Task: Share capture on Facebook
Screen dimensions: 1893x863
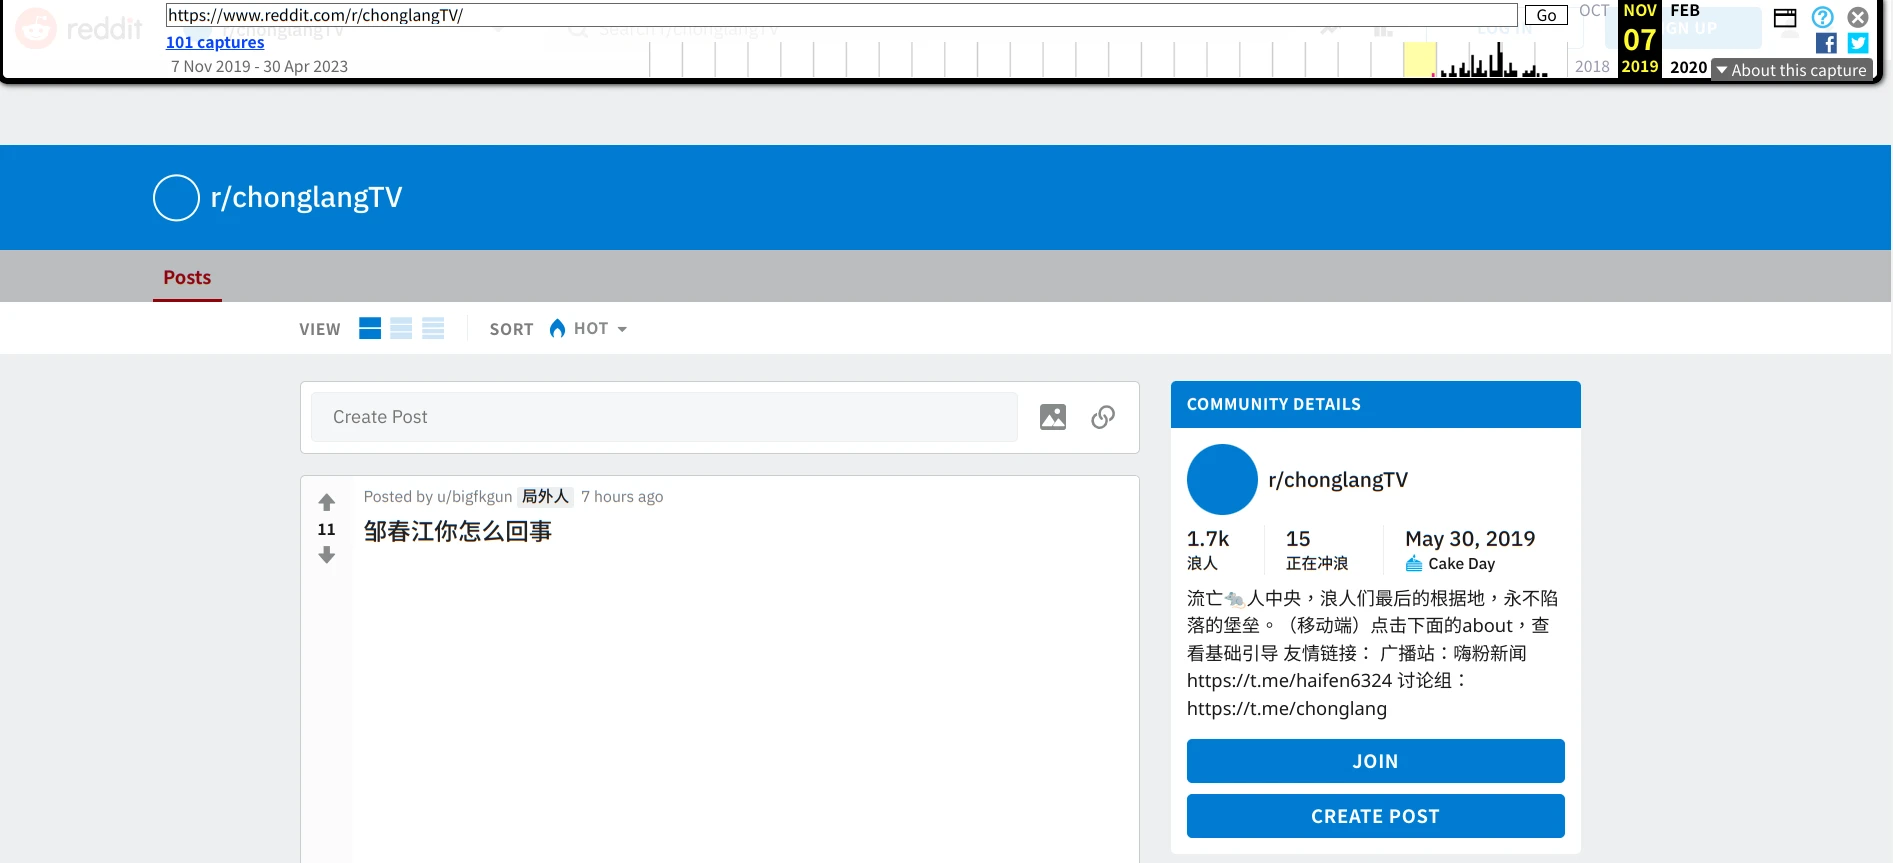Action: [x=1826, y=43]
